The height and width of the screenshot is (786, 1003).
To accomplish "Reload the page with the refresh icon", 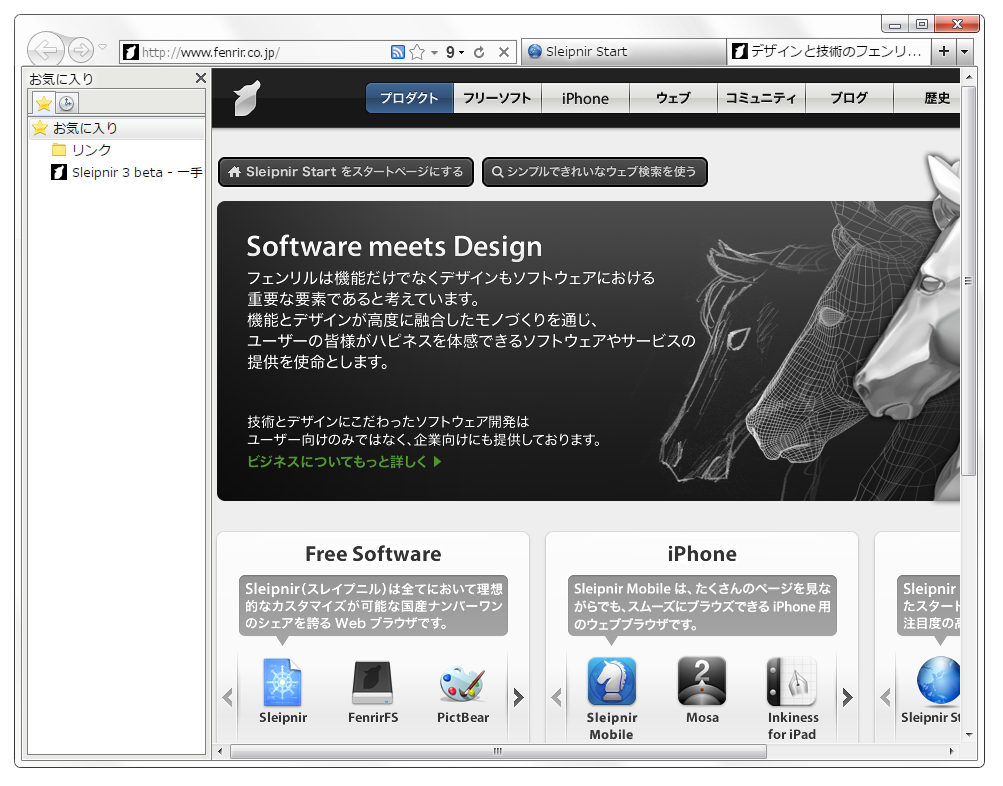I will (479, 52).
